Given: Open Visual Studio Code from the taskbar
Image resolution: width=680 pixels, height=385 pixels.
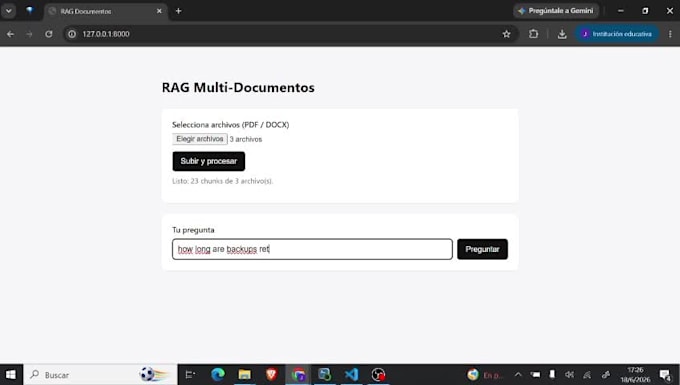Looking at the screenshot, I should pos(351,375).
